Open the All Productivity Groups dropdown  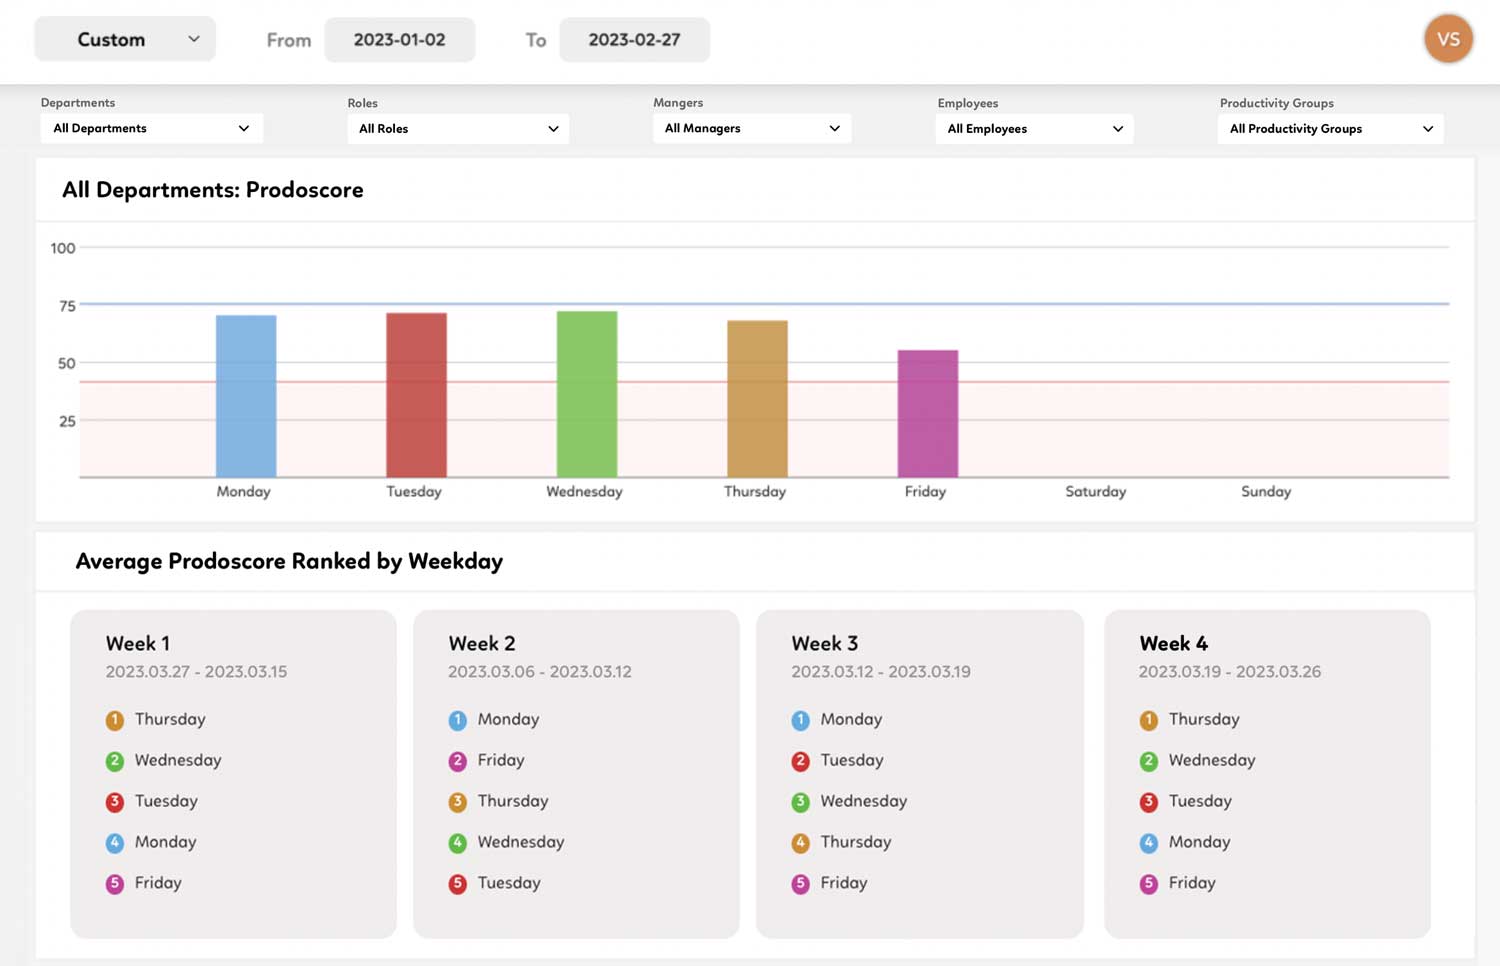tap(1329, 128)
